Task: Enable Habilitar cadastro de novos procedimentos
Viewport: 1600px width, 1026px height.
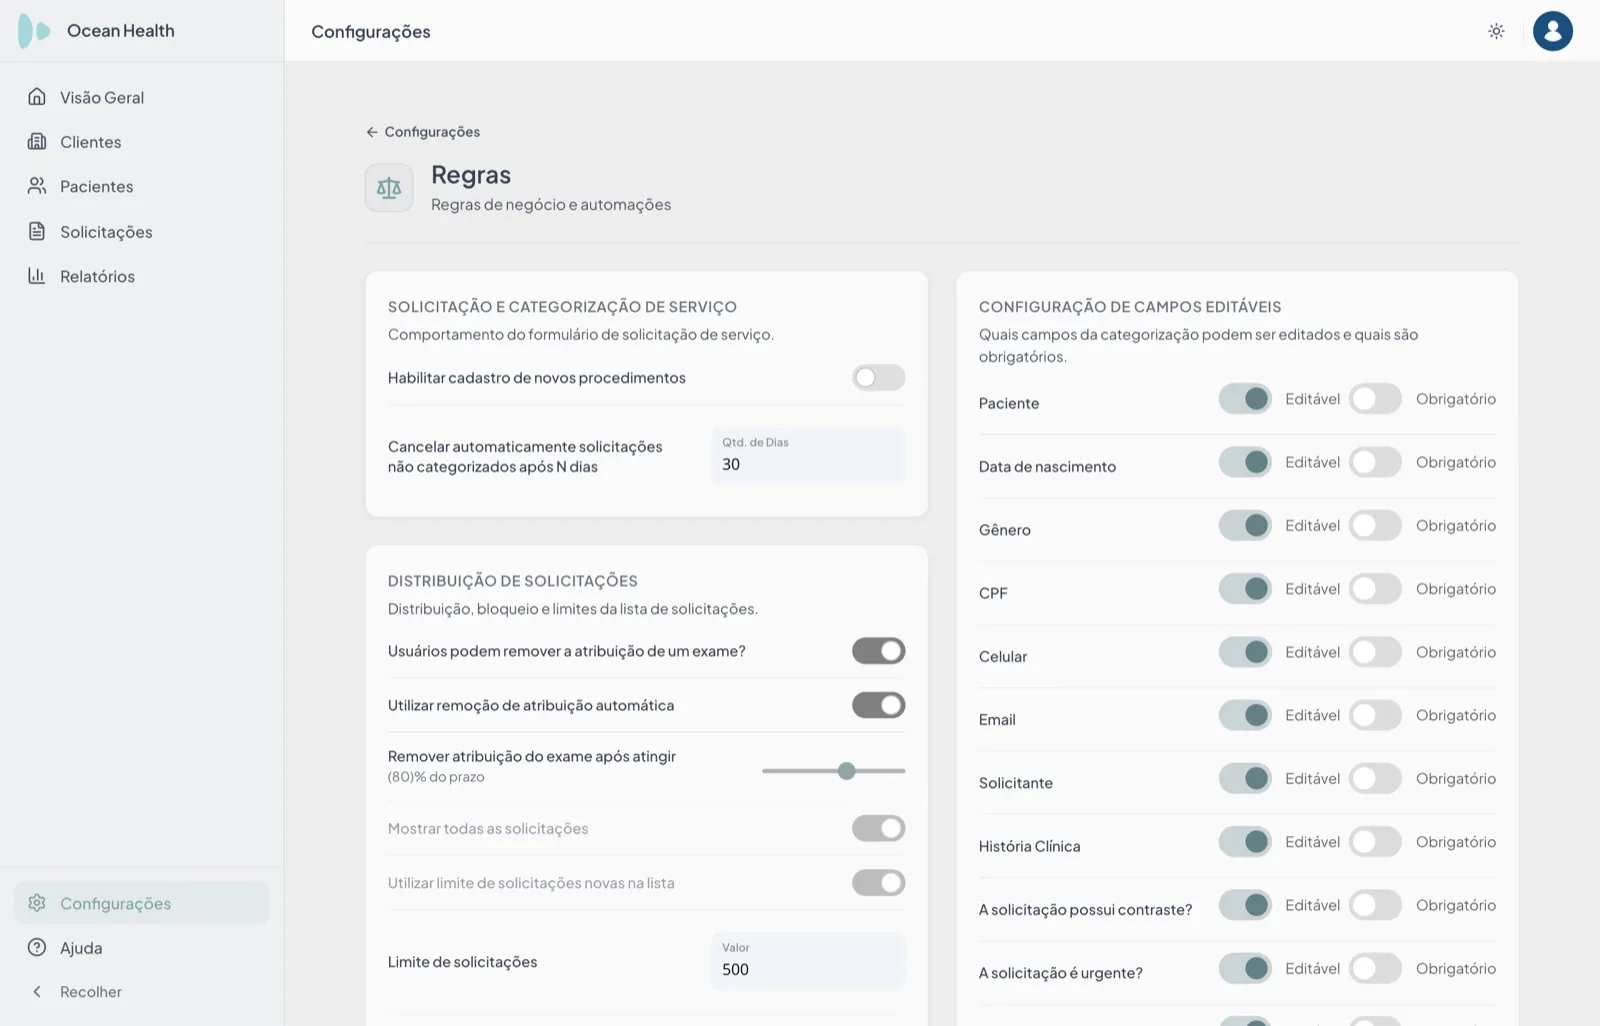Action: pos(878,377)
